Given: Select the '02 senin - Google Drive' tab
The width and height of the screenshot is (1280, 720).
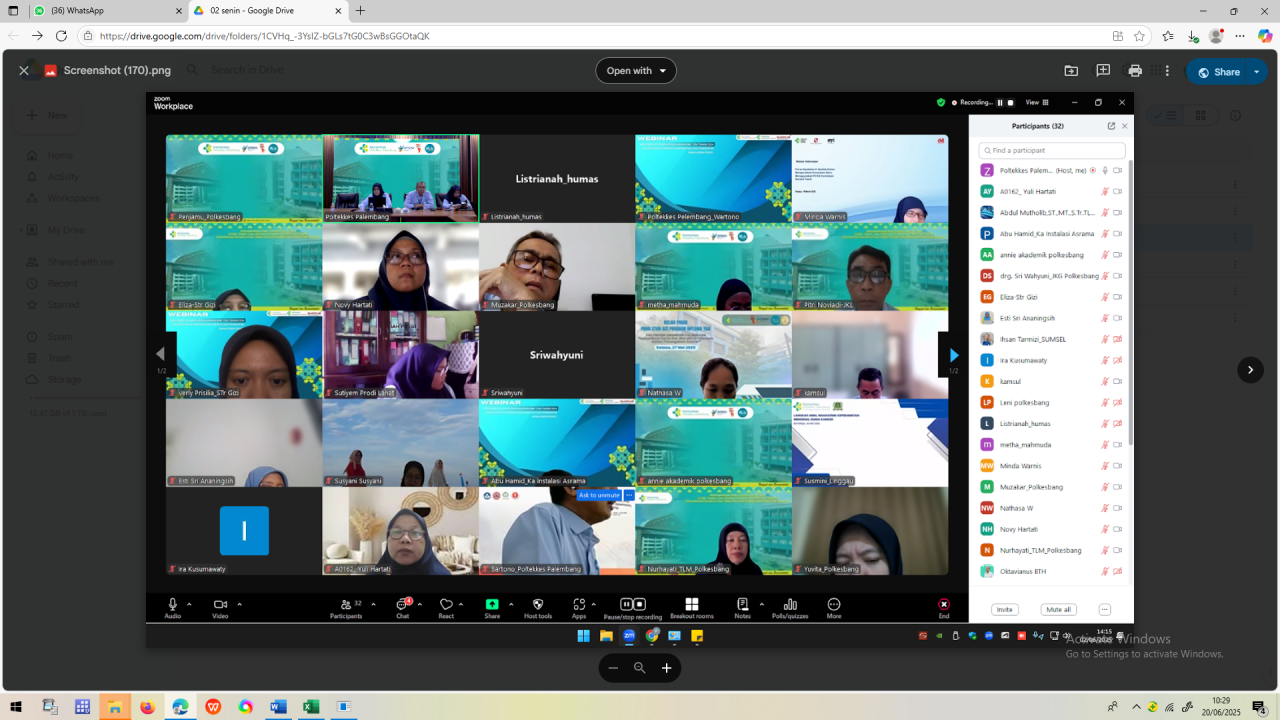Looking at the screenshot, I should point(265,11).
